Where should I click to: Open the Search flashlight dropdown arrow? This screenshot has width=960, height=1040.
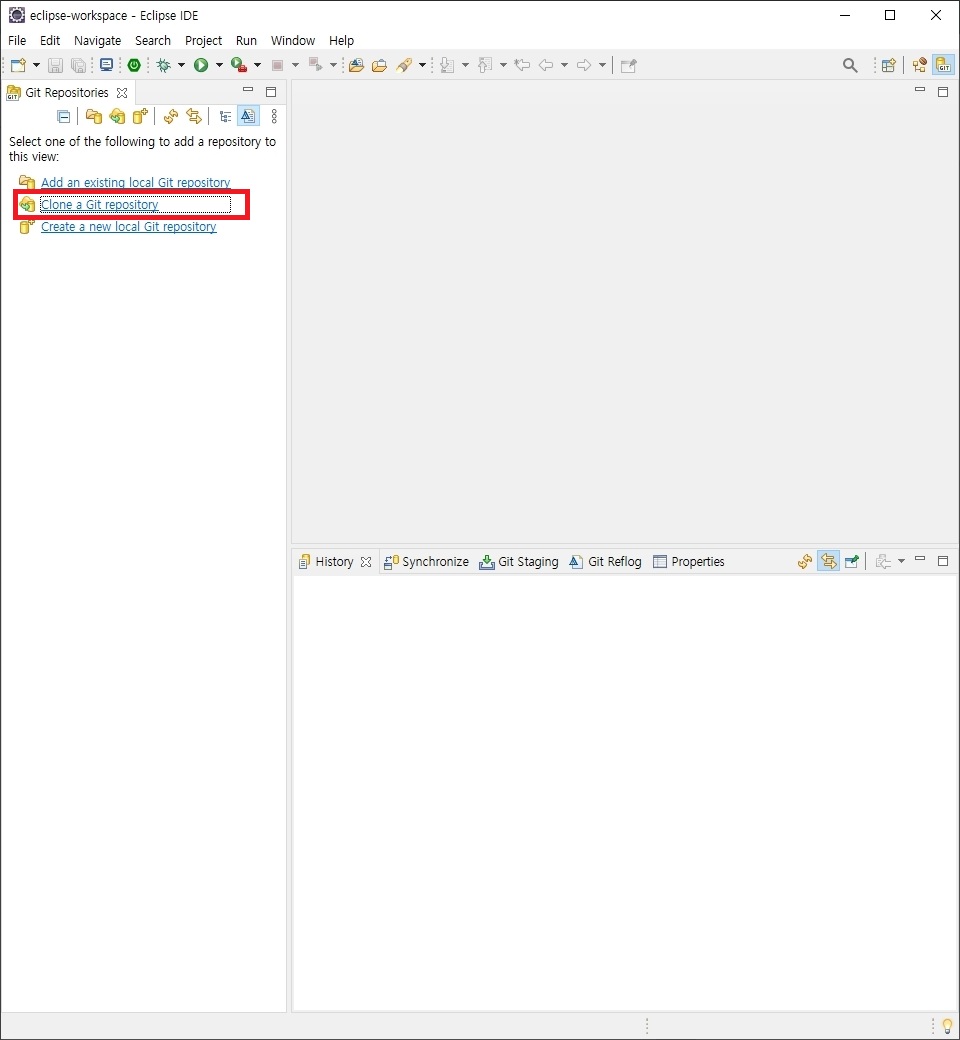[422, 65]
